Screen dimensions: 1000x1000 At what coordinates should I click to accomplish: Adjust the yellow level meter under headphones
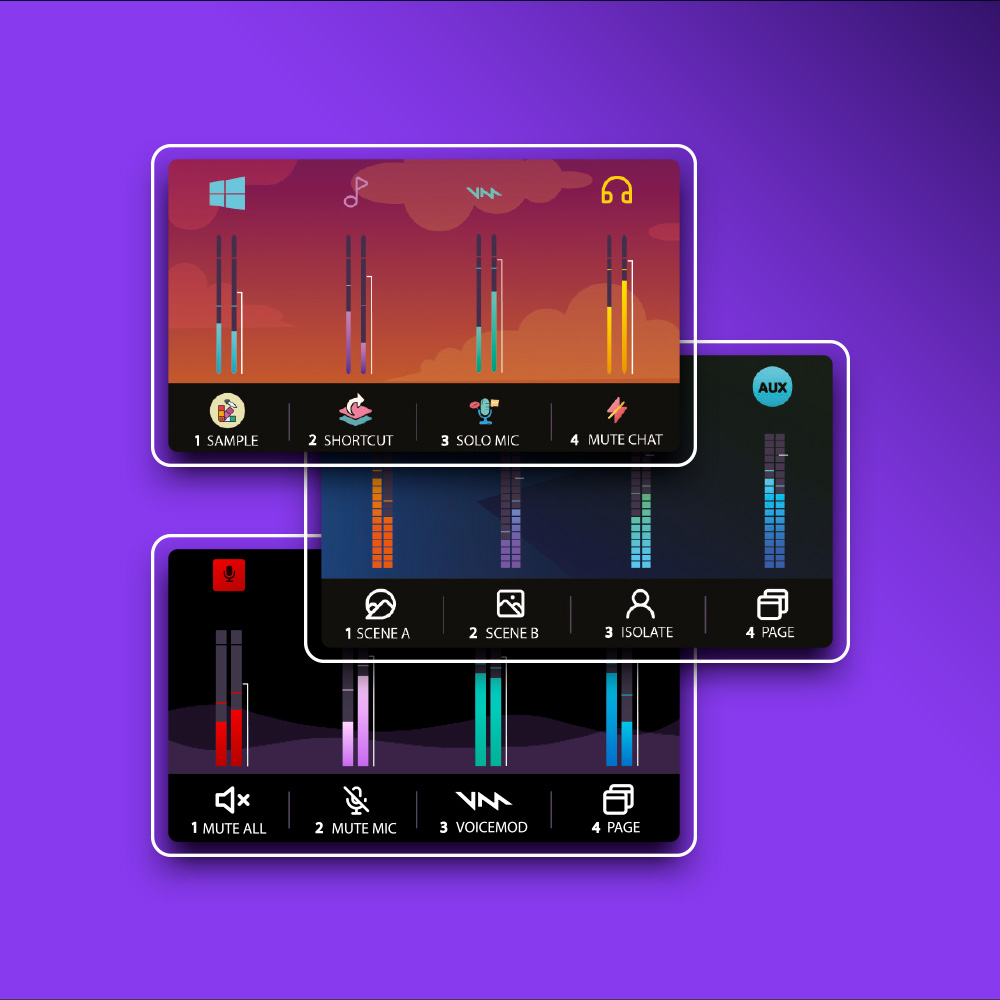[x=619, y=304]
